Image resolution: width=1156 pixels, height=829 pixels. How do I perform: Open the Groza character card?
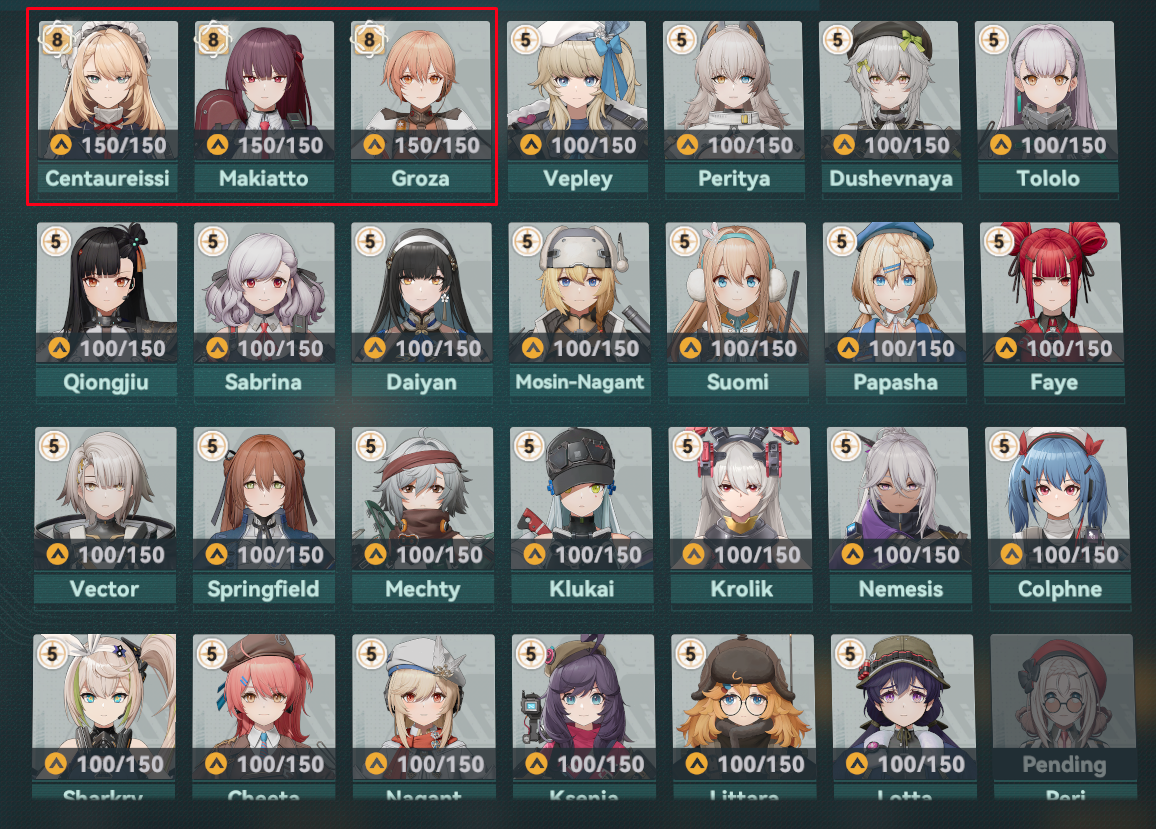[420, 108]
